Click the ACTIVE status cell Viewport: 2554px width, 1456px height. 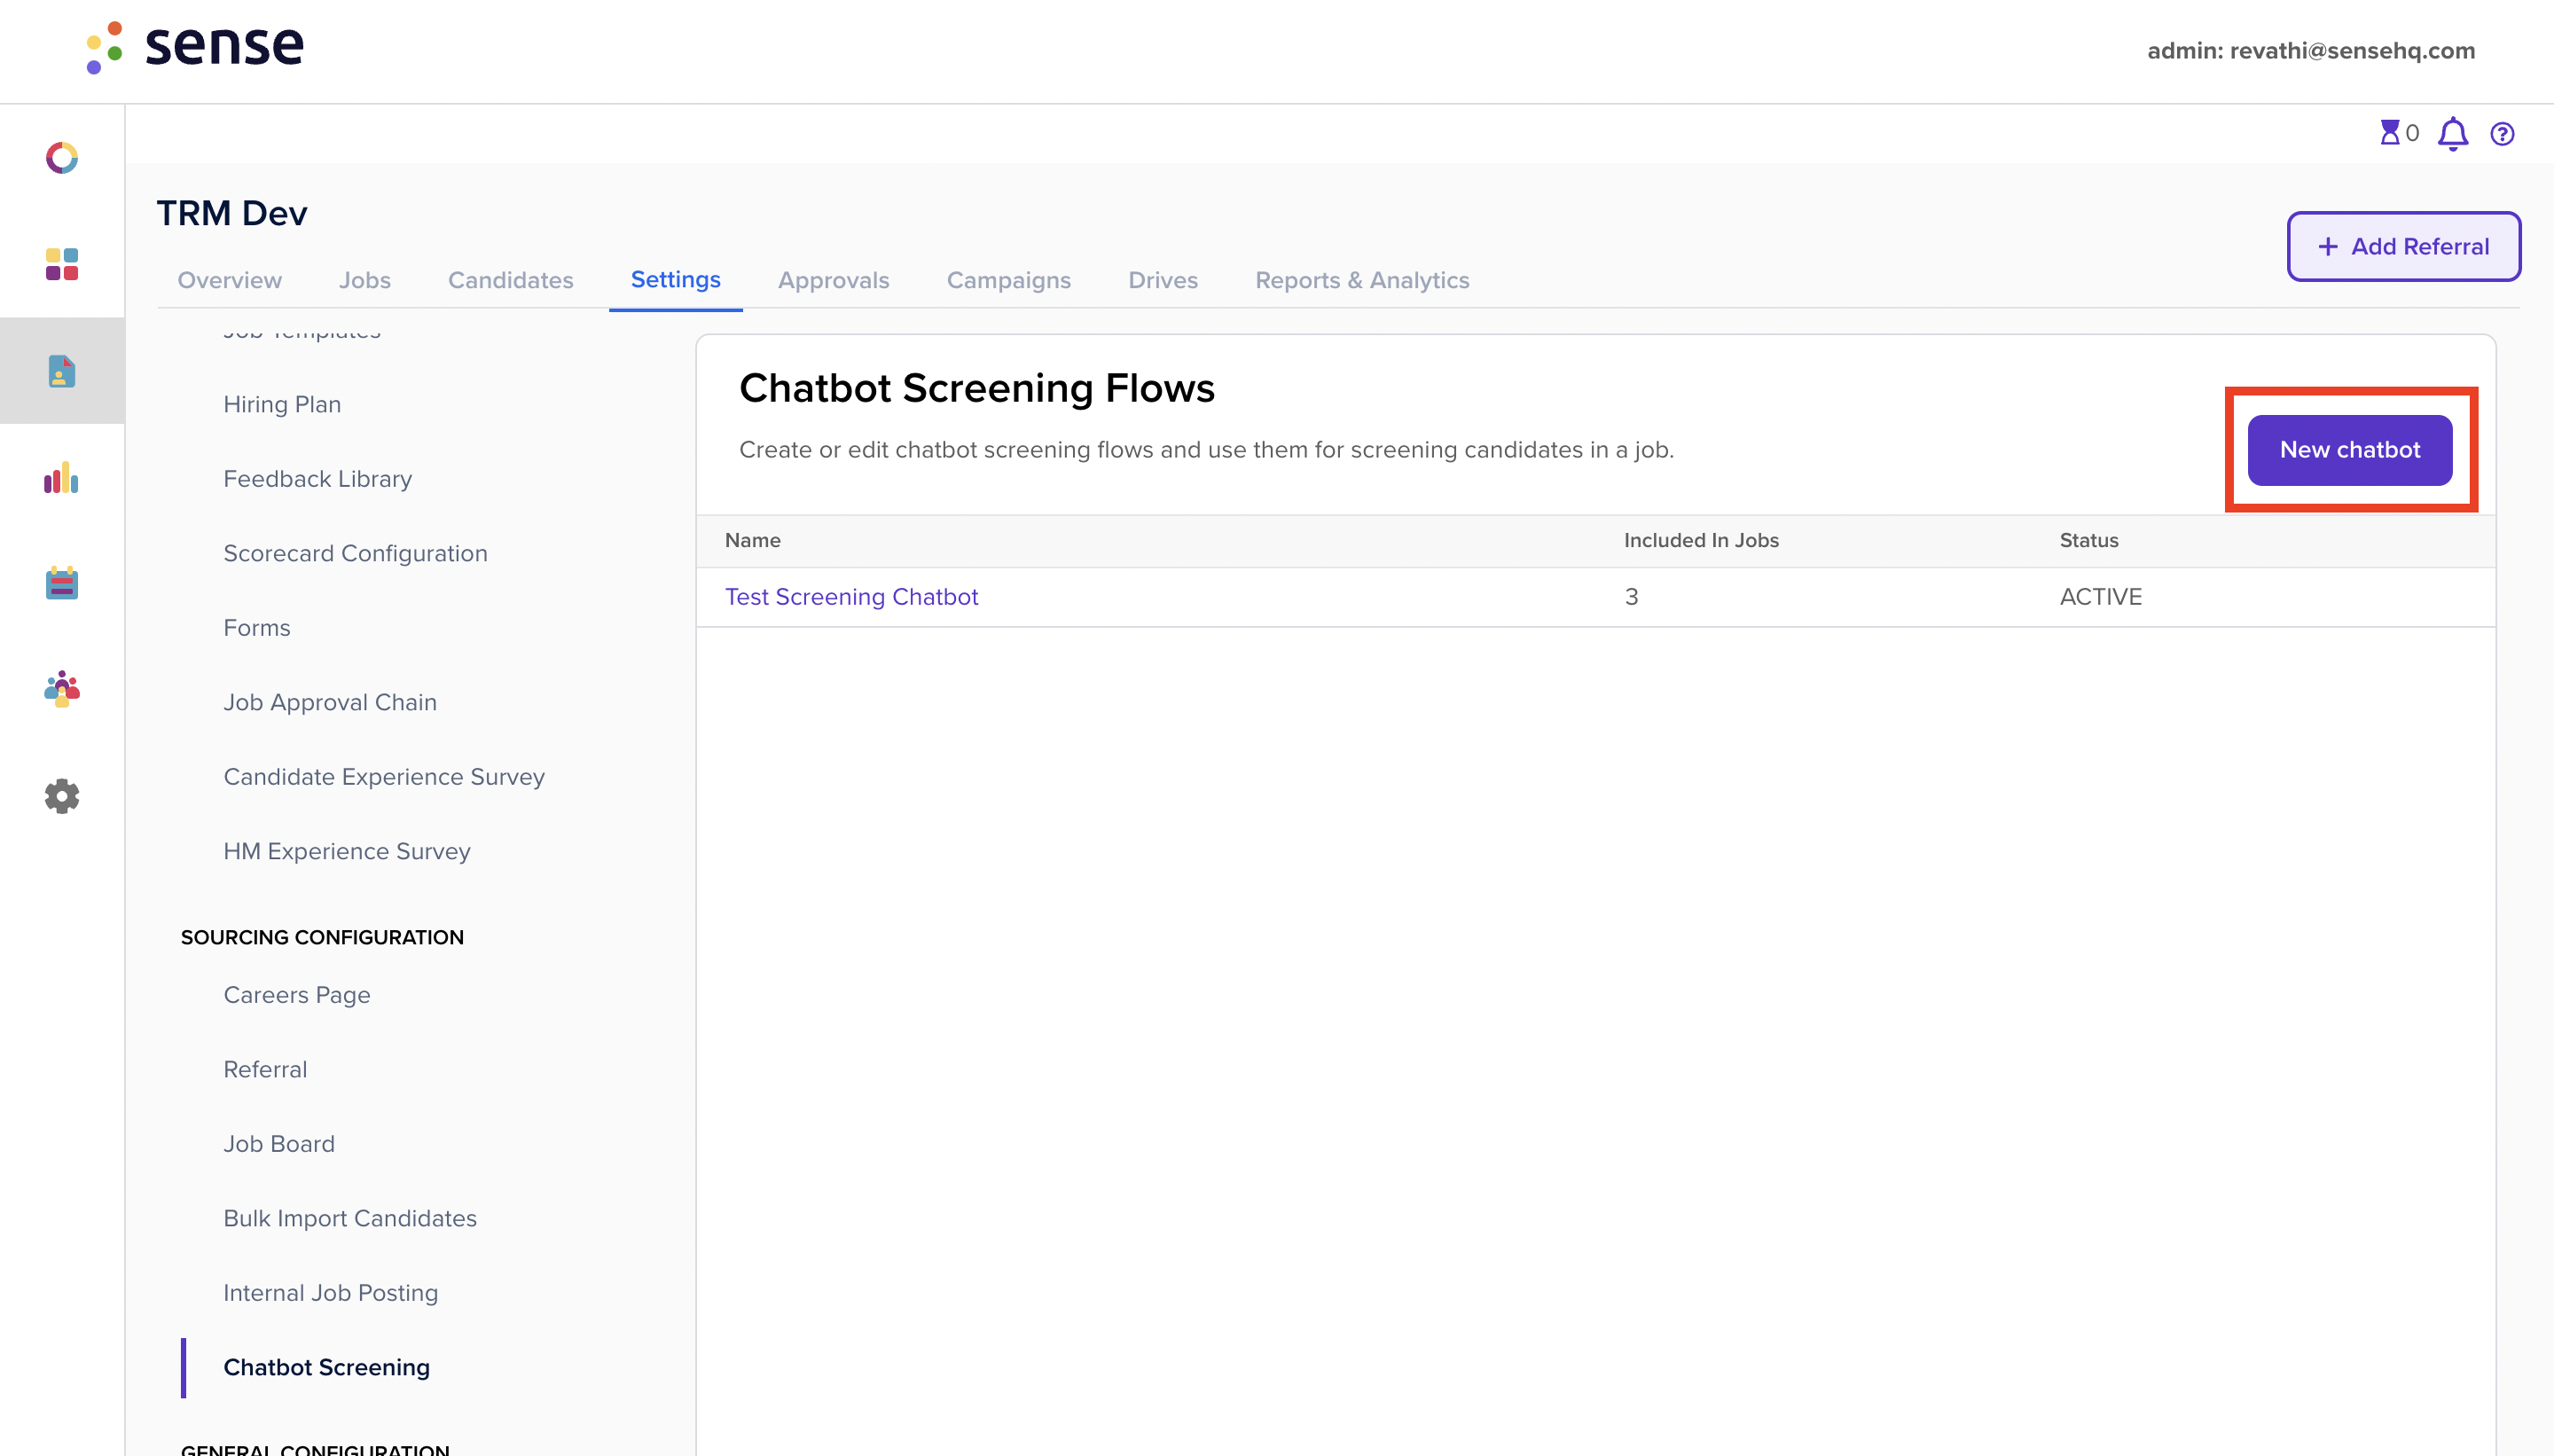2101,597
